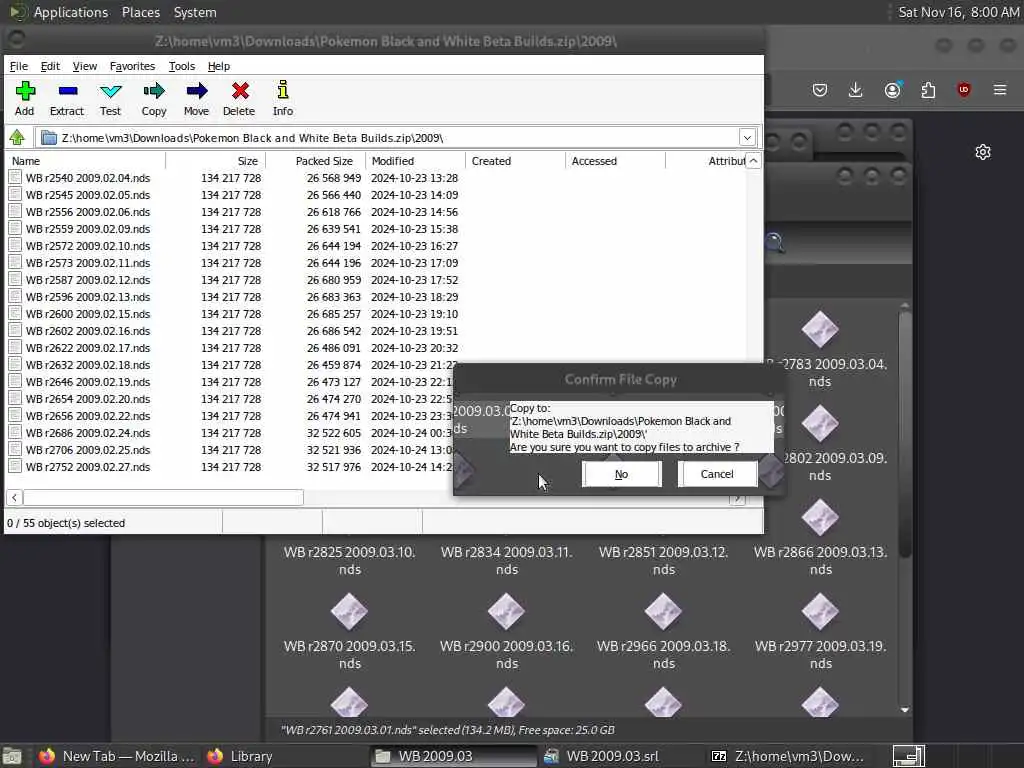Go up one folder with green arrow
This screenshot has width=1024, height=768.
pyautogui.click(x=17, y=137)
